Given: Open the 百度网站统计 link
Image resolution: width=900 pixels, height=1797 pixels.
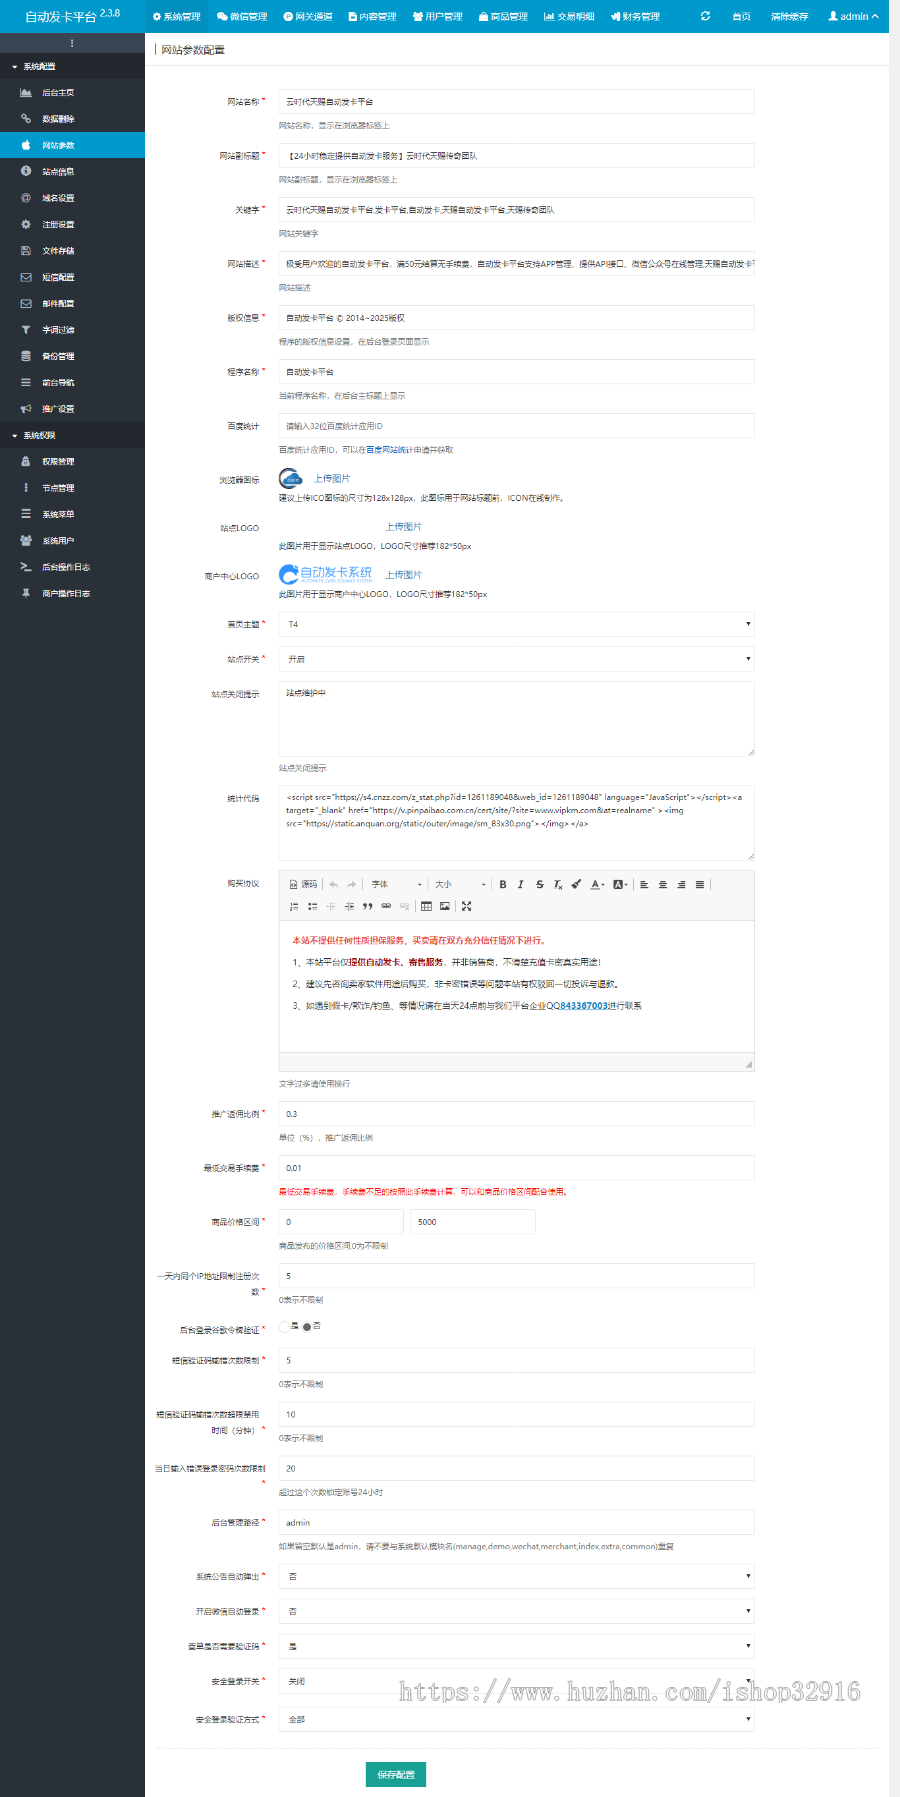Looking at the screenshot, I should click(388, 450).
